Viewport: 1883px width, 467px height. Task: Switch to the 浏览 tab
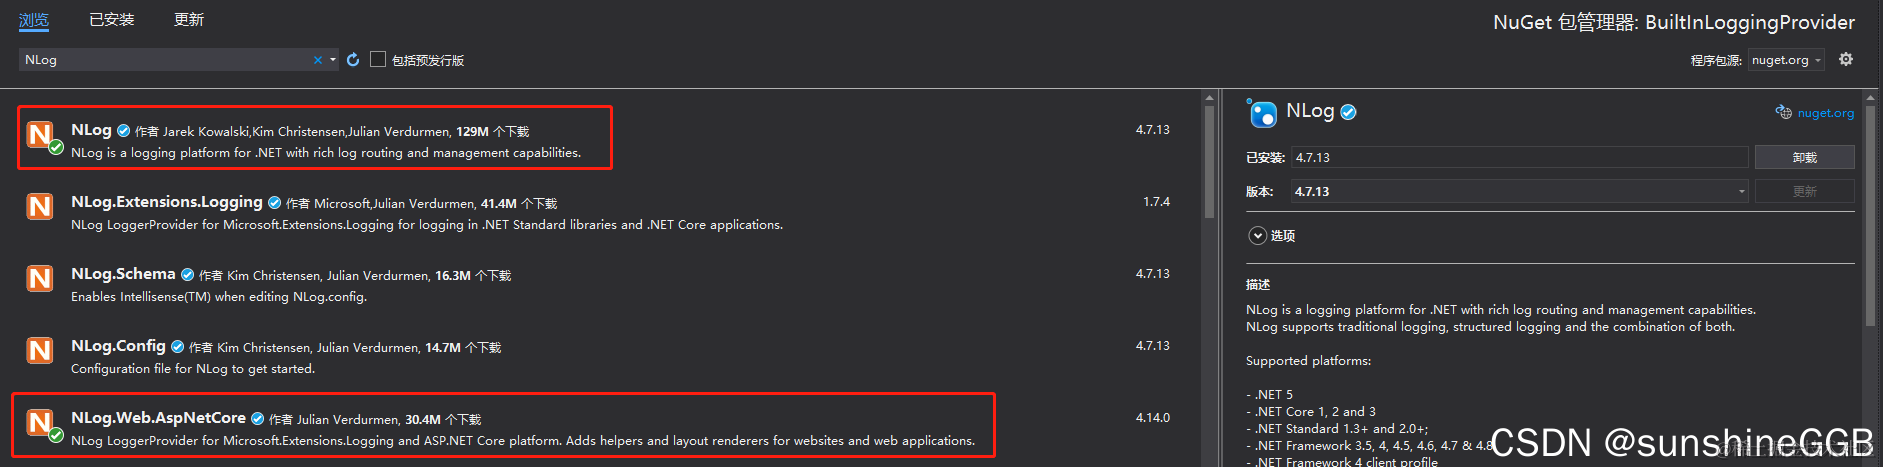tap(33, 20)
